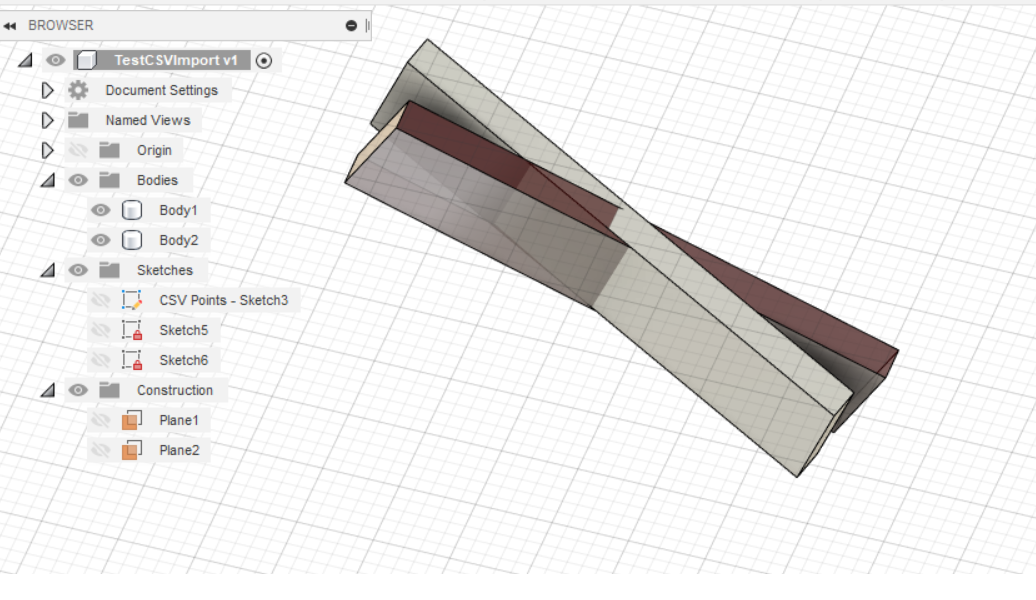The width and height of the screenshot is (1036, 600).
Task: Show the CSV Points - Sketch3 sketch
Action: (100, 300)
